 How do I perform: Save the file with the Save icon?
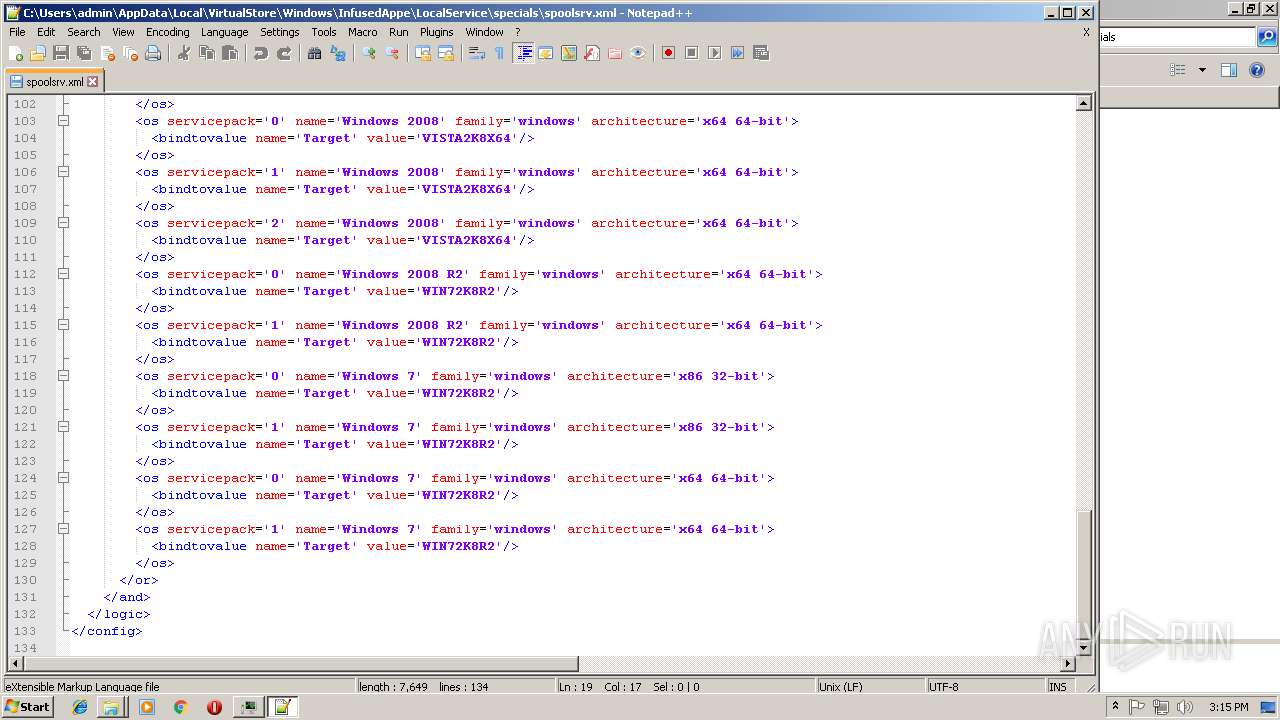coord(61,53)
